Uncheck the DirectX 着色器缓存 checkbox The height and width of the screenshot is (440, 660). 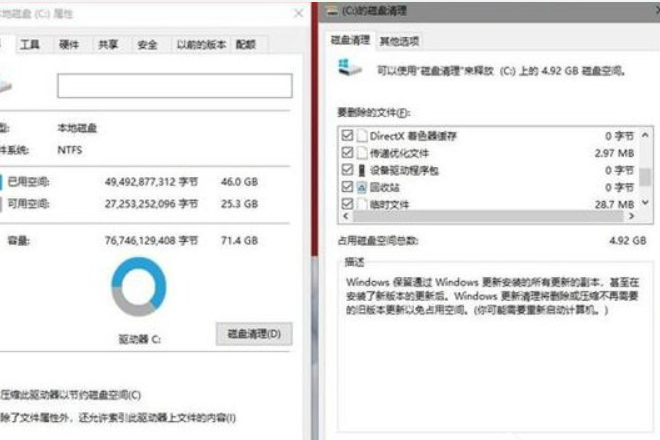click(347, 135)
